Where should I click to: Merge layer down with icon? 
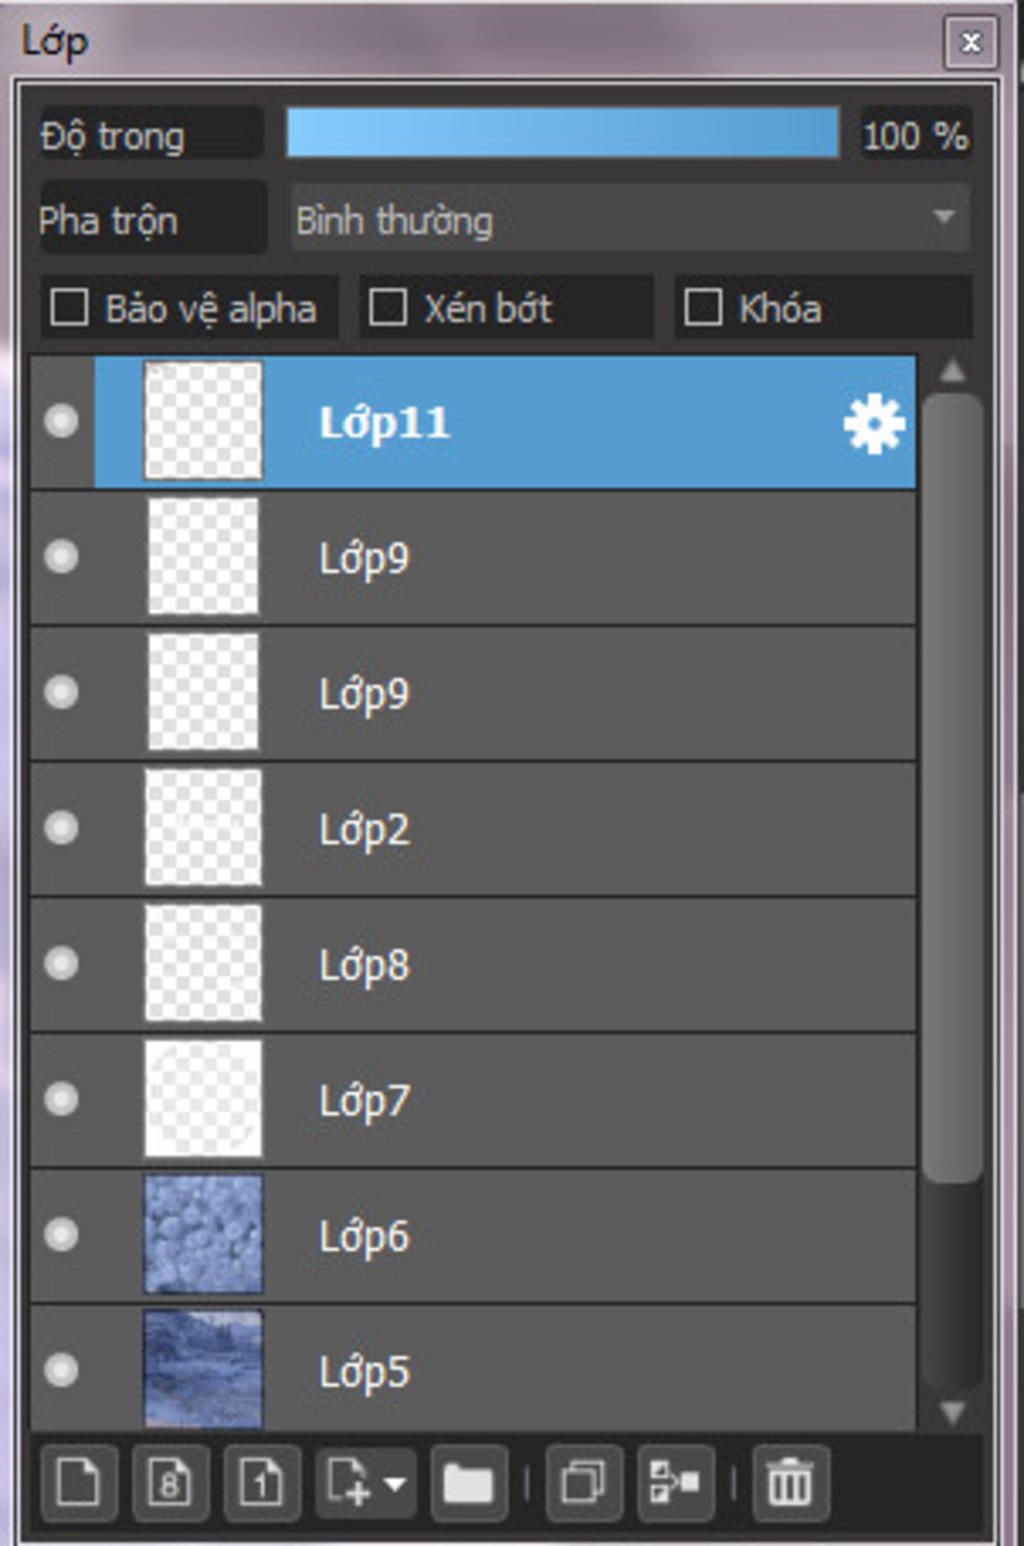[676, 1482]
